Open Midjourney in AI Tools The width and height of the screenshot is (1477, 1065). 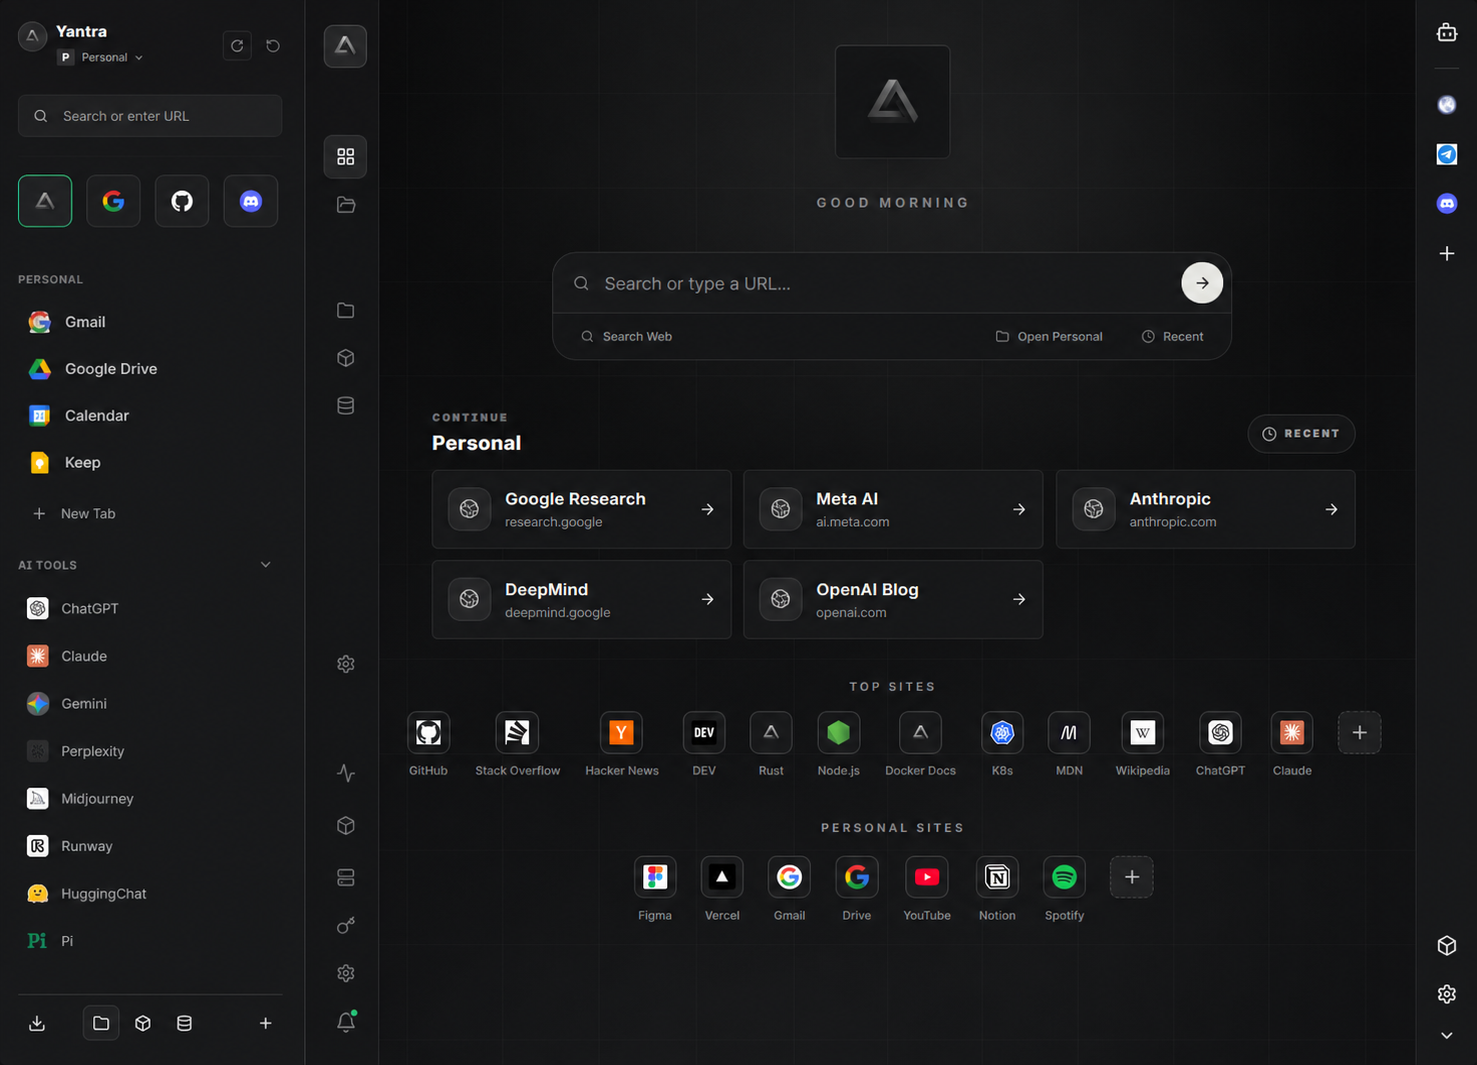tap(150, 799)
